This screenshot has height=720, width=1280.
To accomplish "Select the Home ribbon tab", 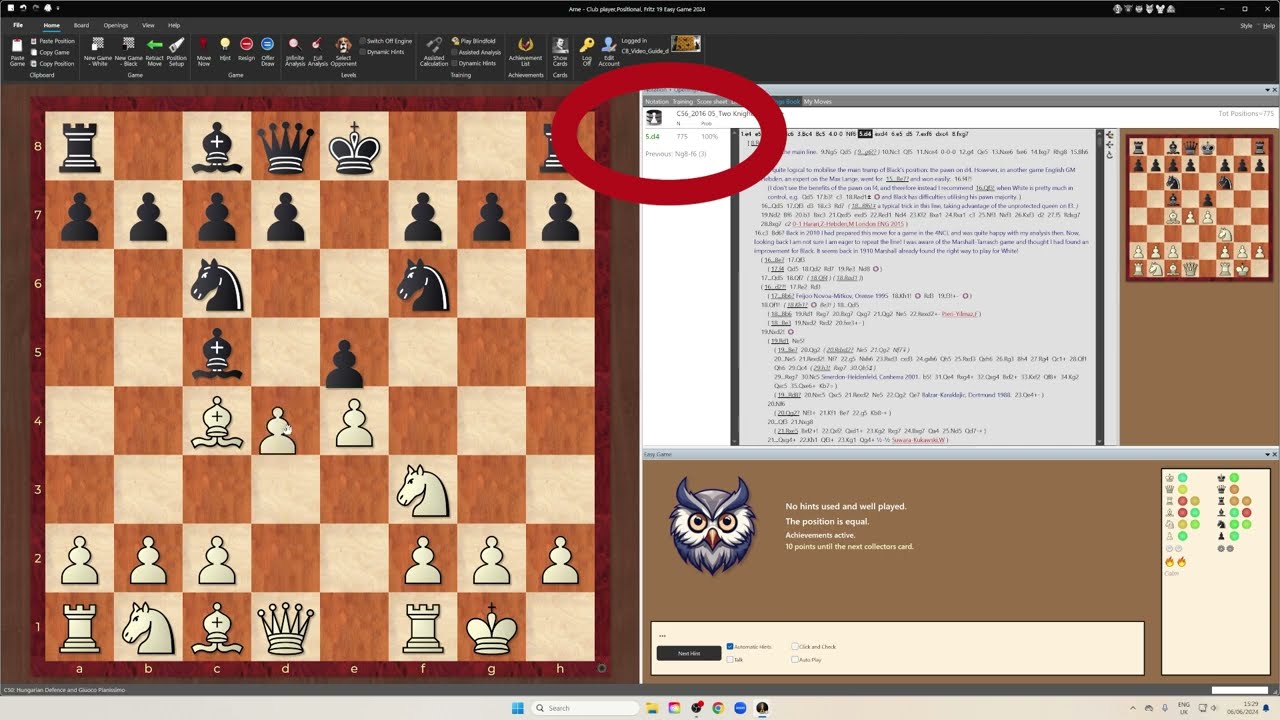I will coord(51,25).
